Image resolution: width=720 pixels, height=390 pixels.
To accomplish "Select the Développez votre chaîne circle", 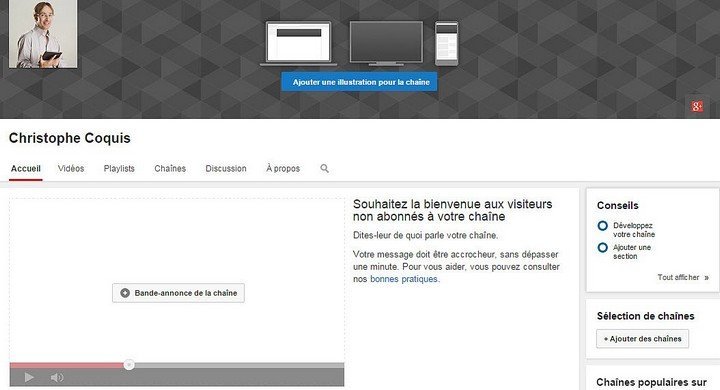I will pos(603,226).
